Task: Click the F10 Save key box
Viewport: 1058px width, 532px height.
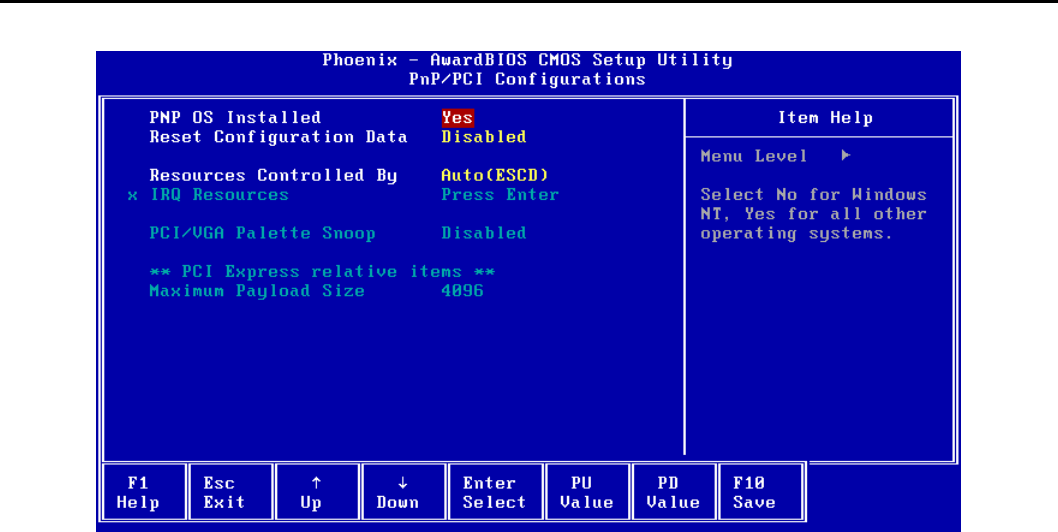Action: [x=760, y=492]
